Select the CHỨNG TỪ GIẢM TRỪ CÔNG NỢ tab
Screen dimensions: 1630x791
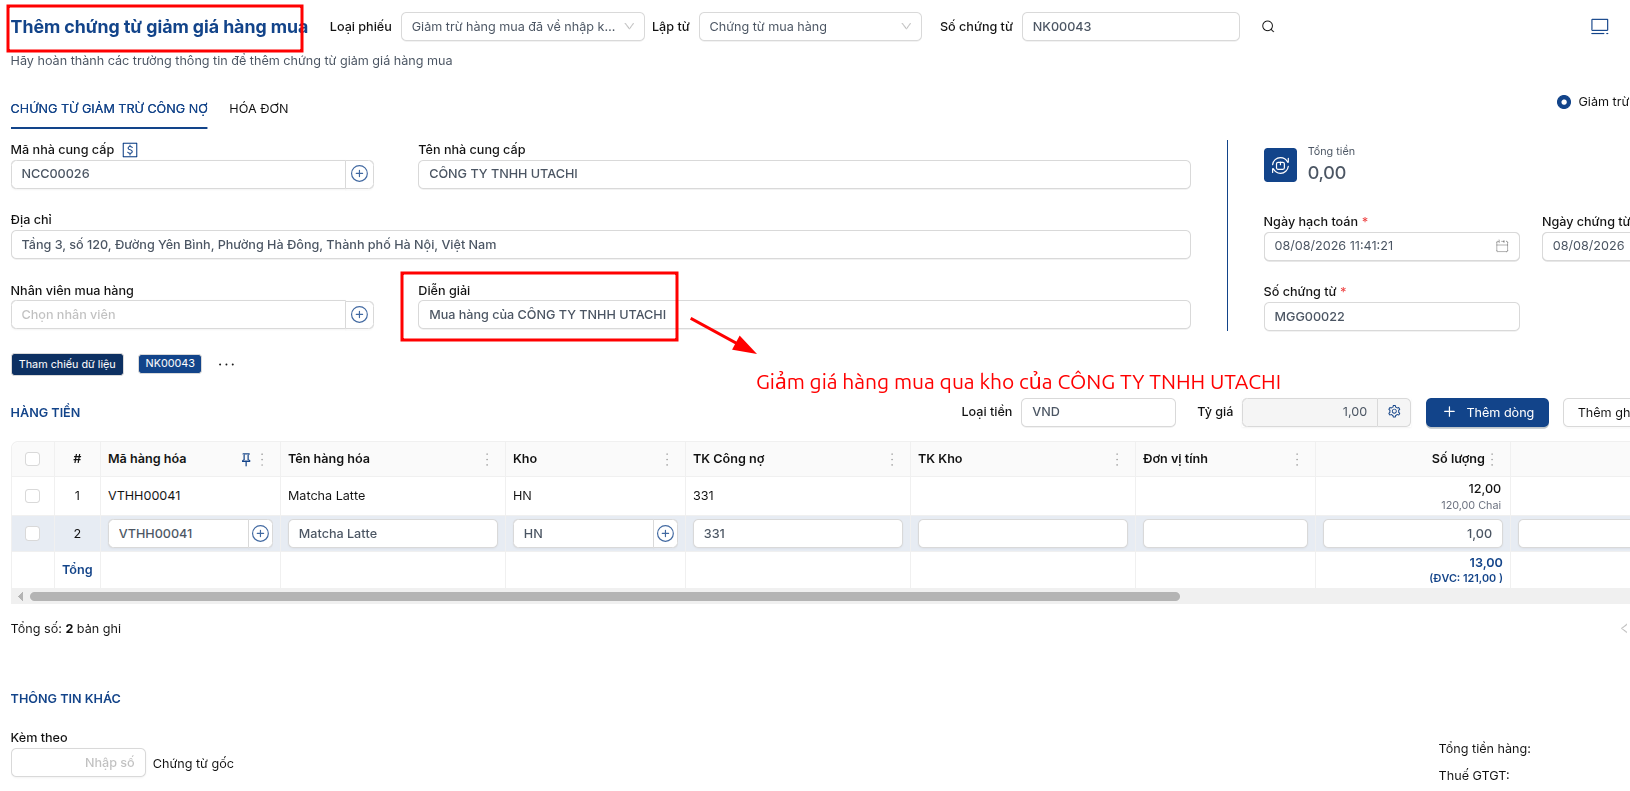[x=109, y=109]
